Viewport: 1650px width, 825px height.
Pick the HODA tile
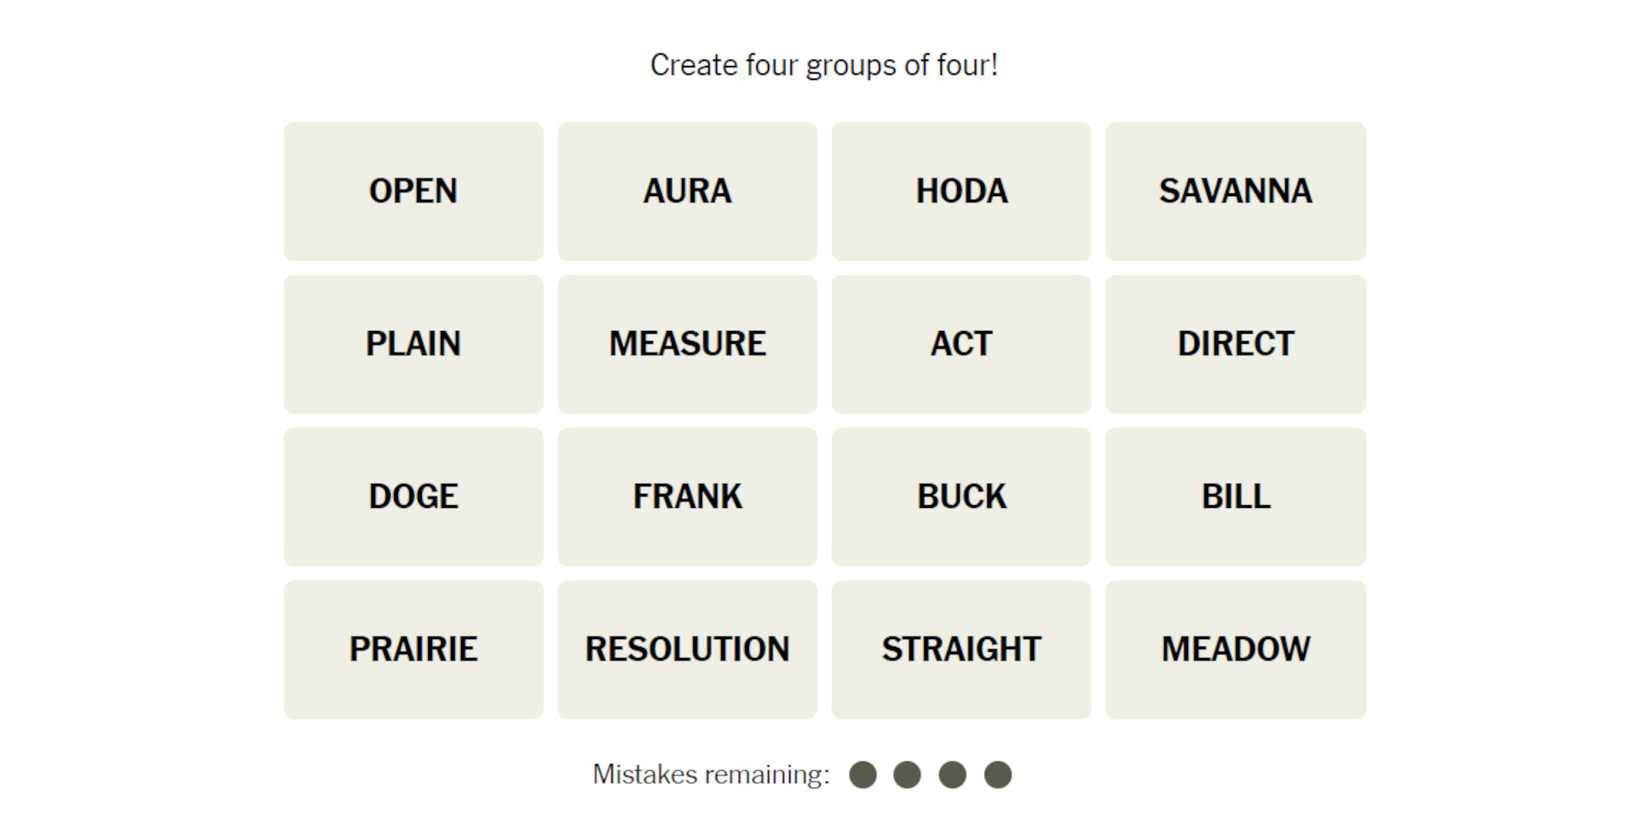[961, 191]
